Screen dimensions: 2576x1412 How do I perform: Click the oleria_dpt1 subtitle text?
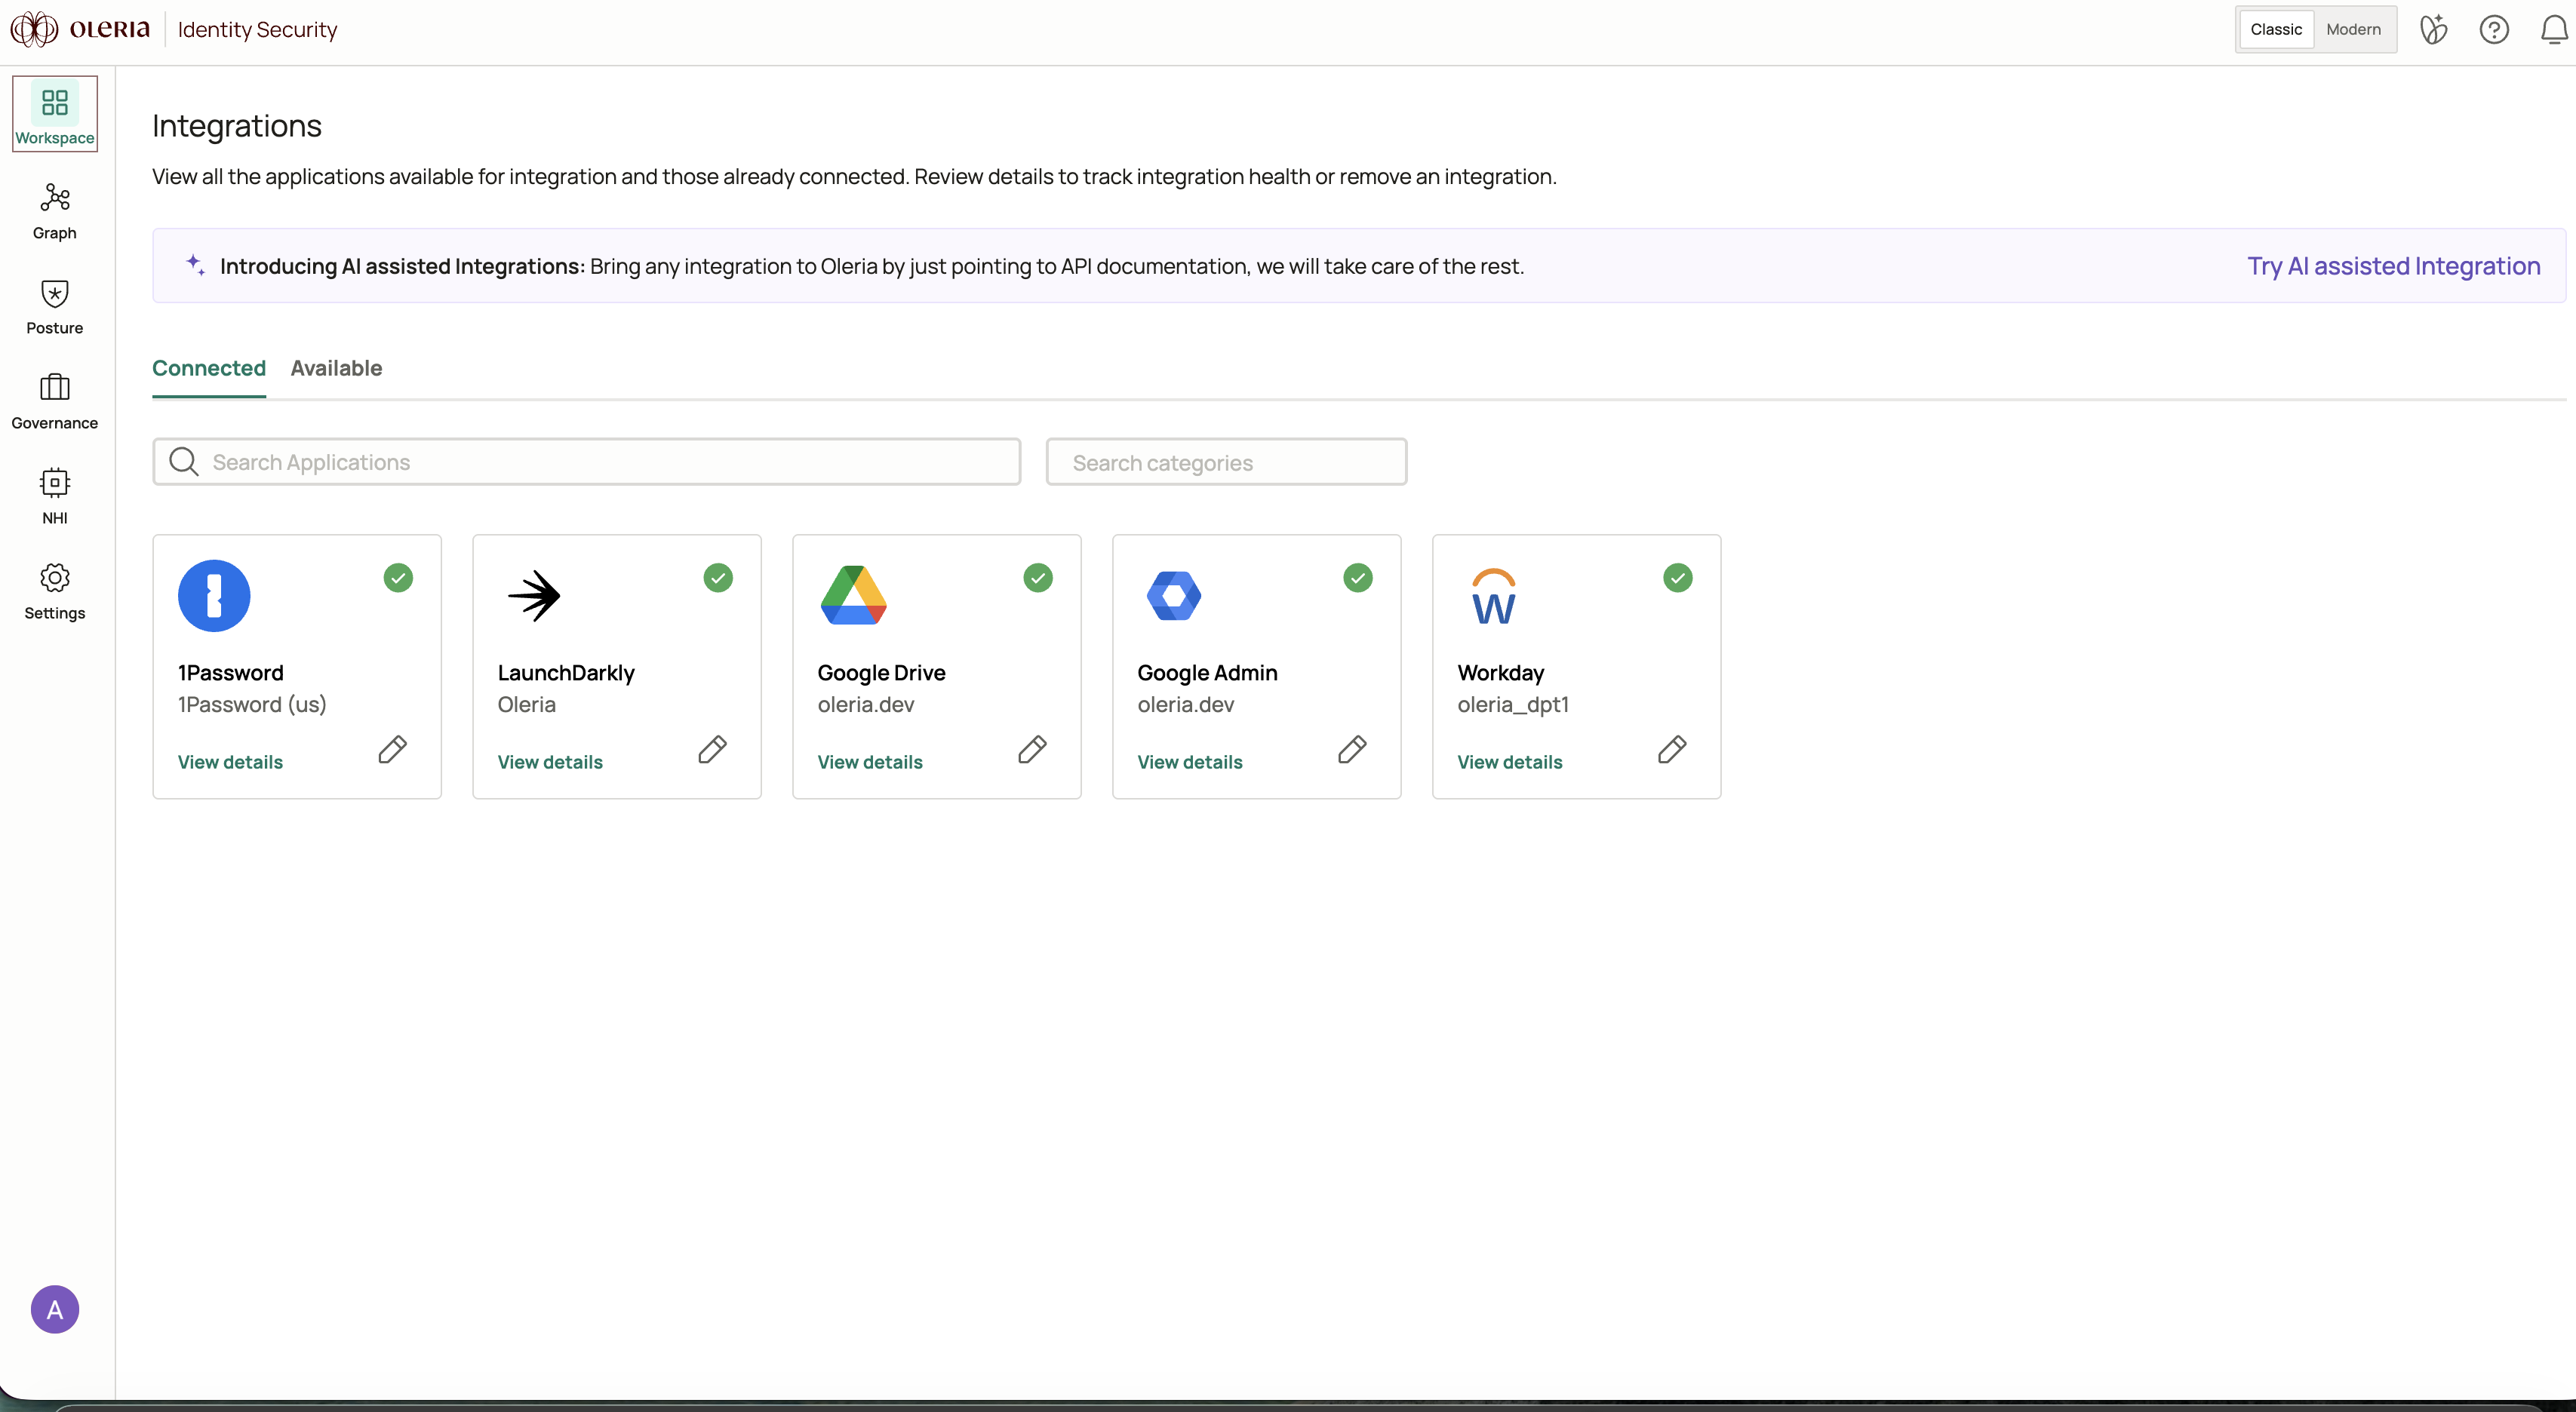click(x=1513, y=705)
